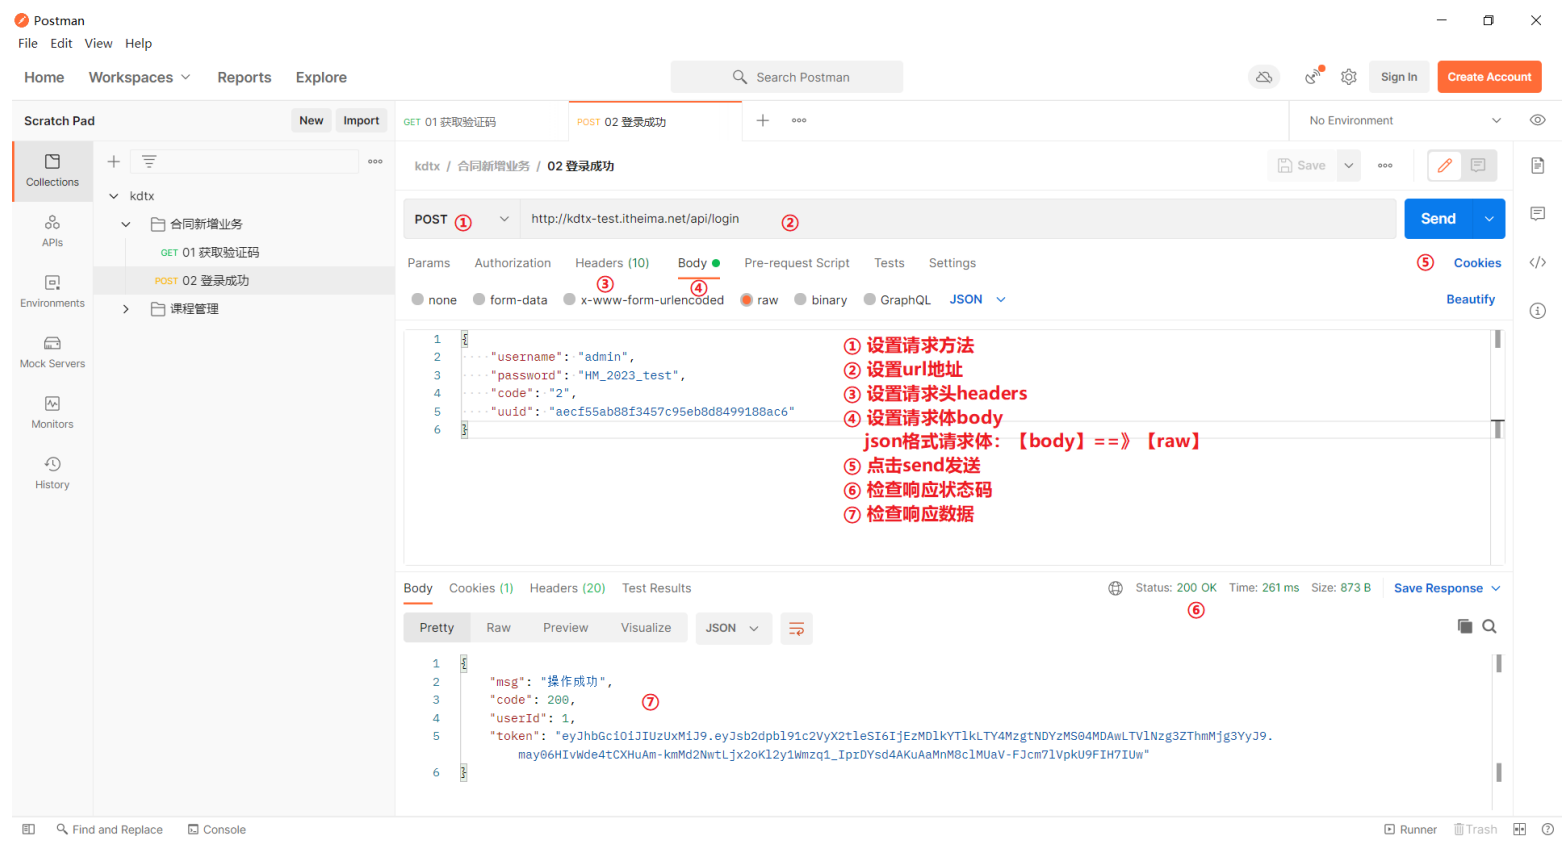This screenshot has height=844, width=1566.
Task: Click the plus icon to create a collection
Action: (x=114, y=161)
